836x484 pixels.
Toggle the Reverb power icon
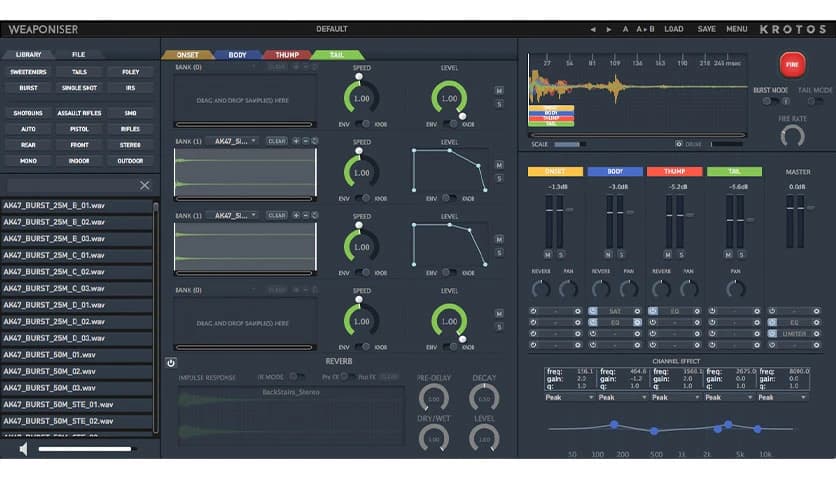171,363
